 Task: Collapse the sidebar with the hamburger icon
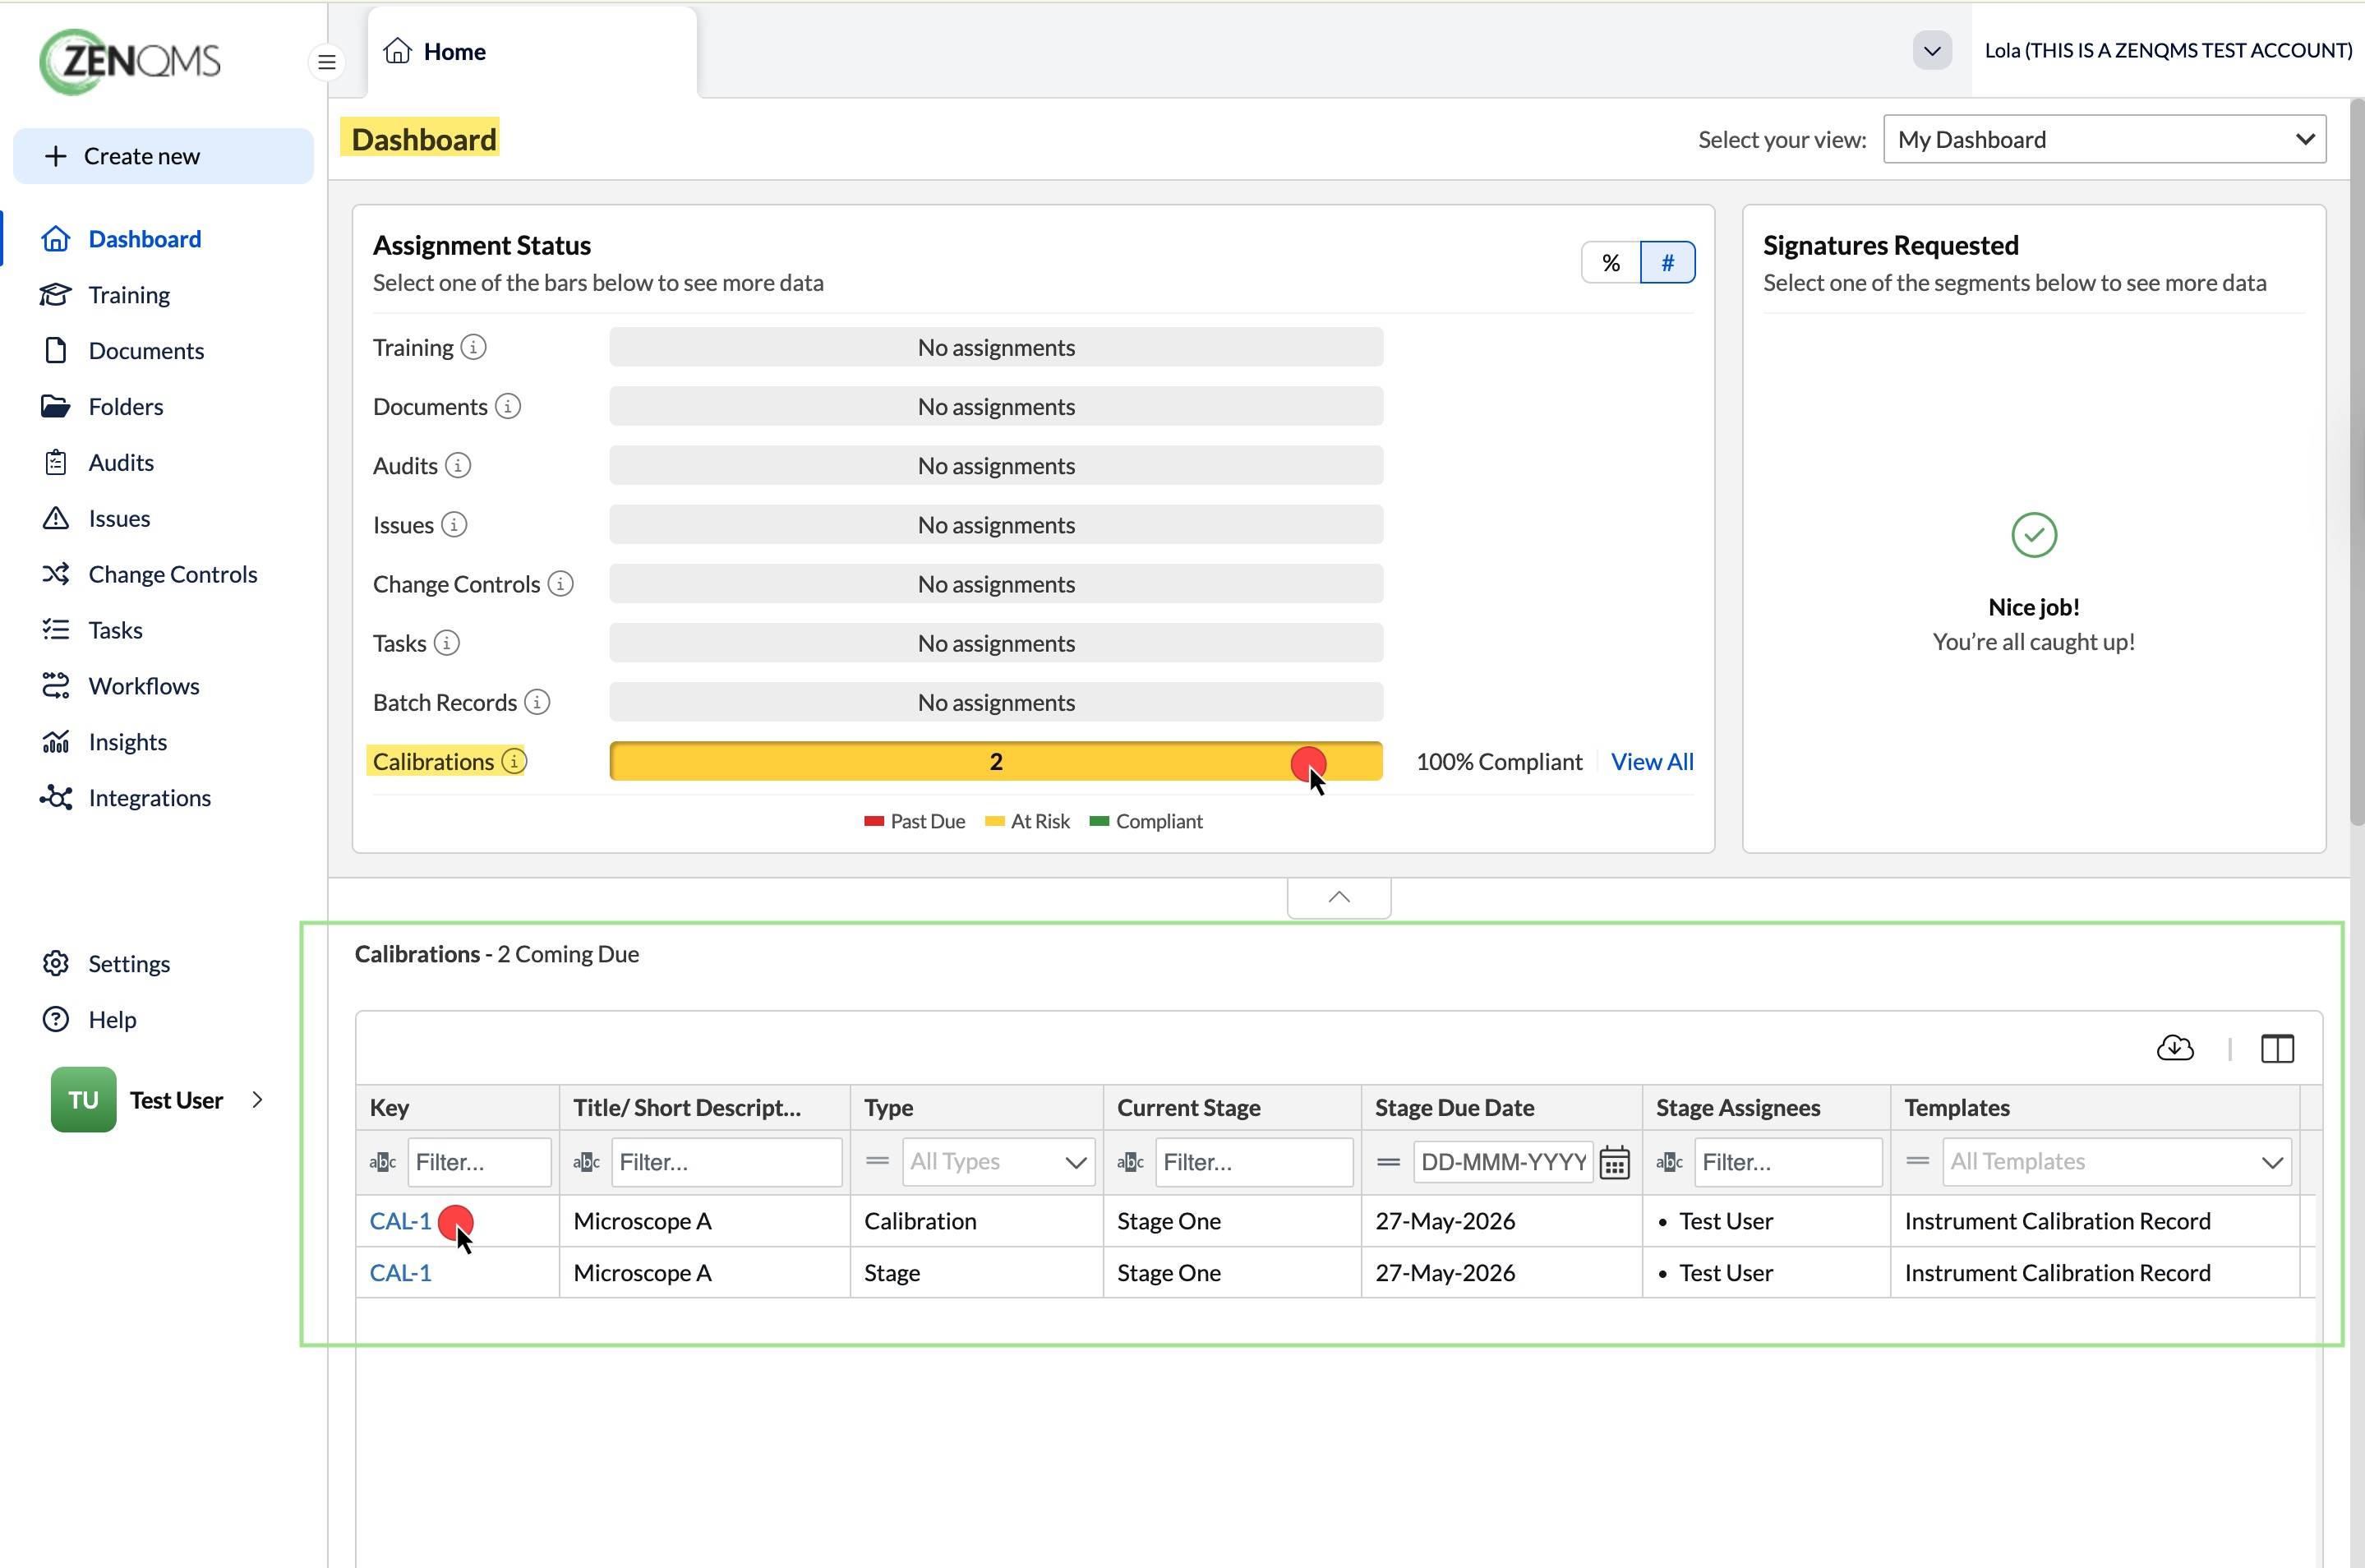click(326, 62)
